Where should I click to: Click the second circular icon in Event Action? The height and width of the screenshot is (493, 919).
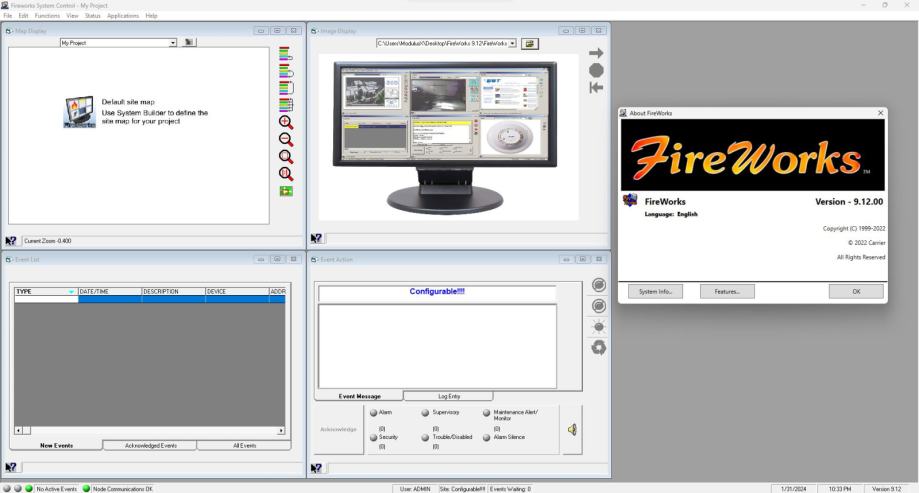click(x=598, y=306)
